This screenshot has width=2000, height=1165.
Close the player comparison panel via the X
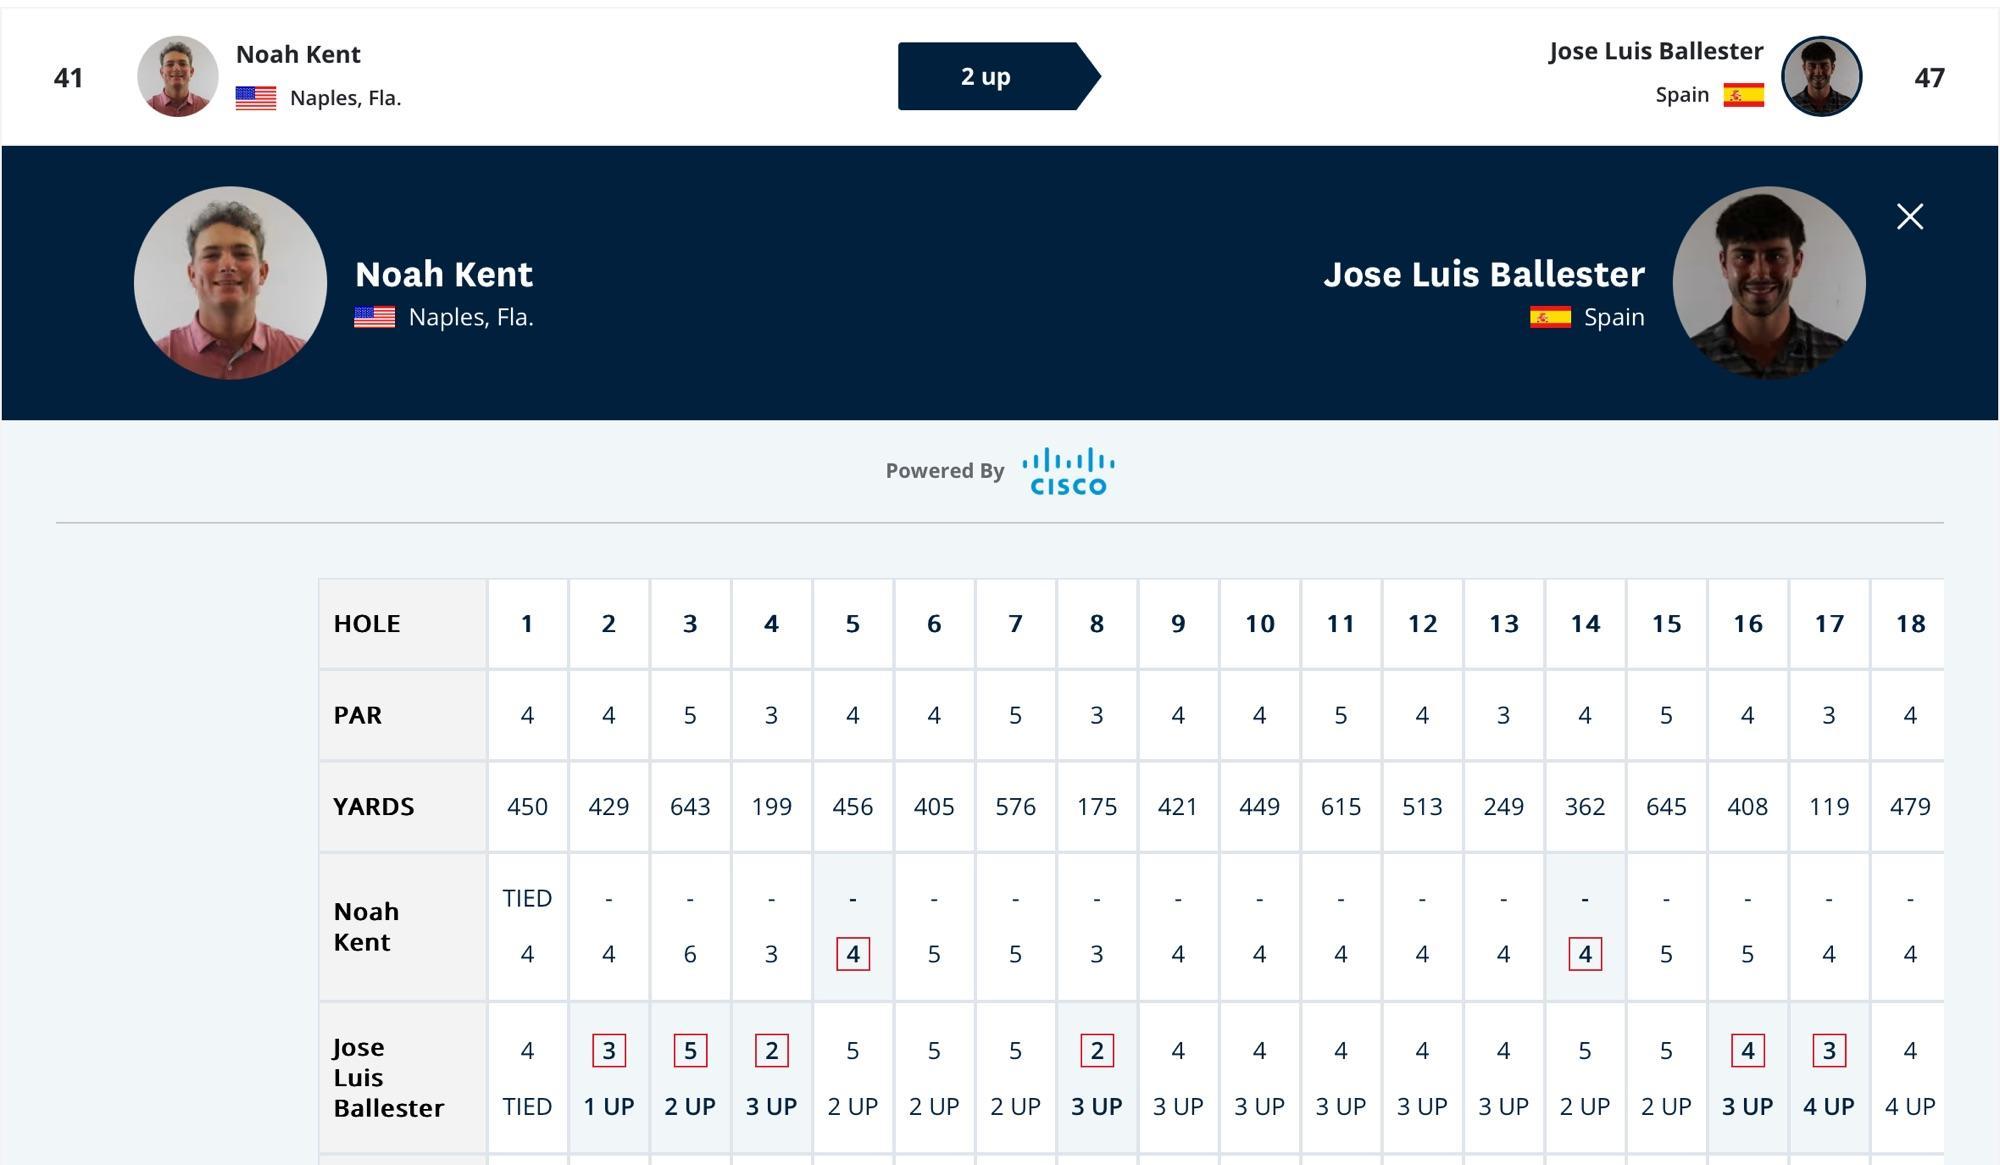coord(1909,217)
